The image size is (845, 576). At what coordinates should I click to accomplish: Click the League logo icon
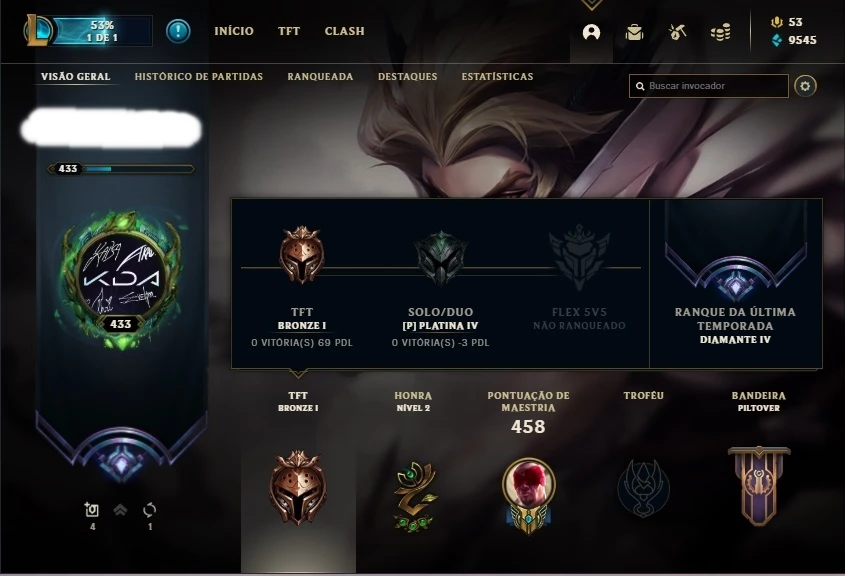[38, 30]
